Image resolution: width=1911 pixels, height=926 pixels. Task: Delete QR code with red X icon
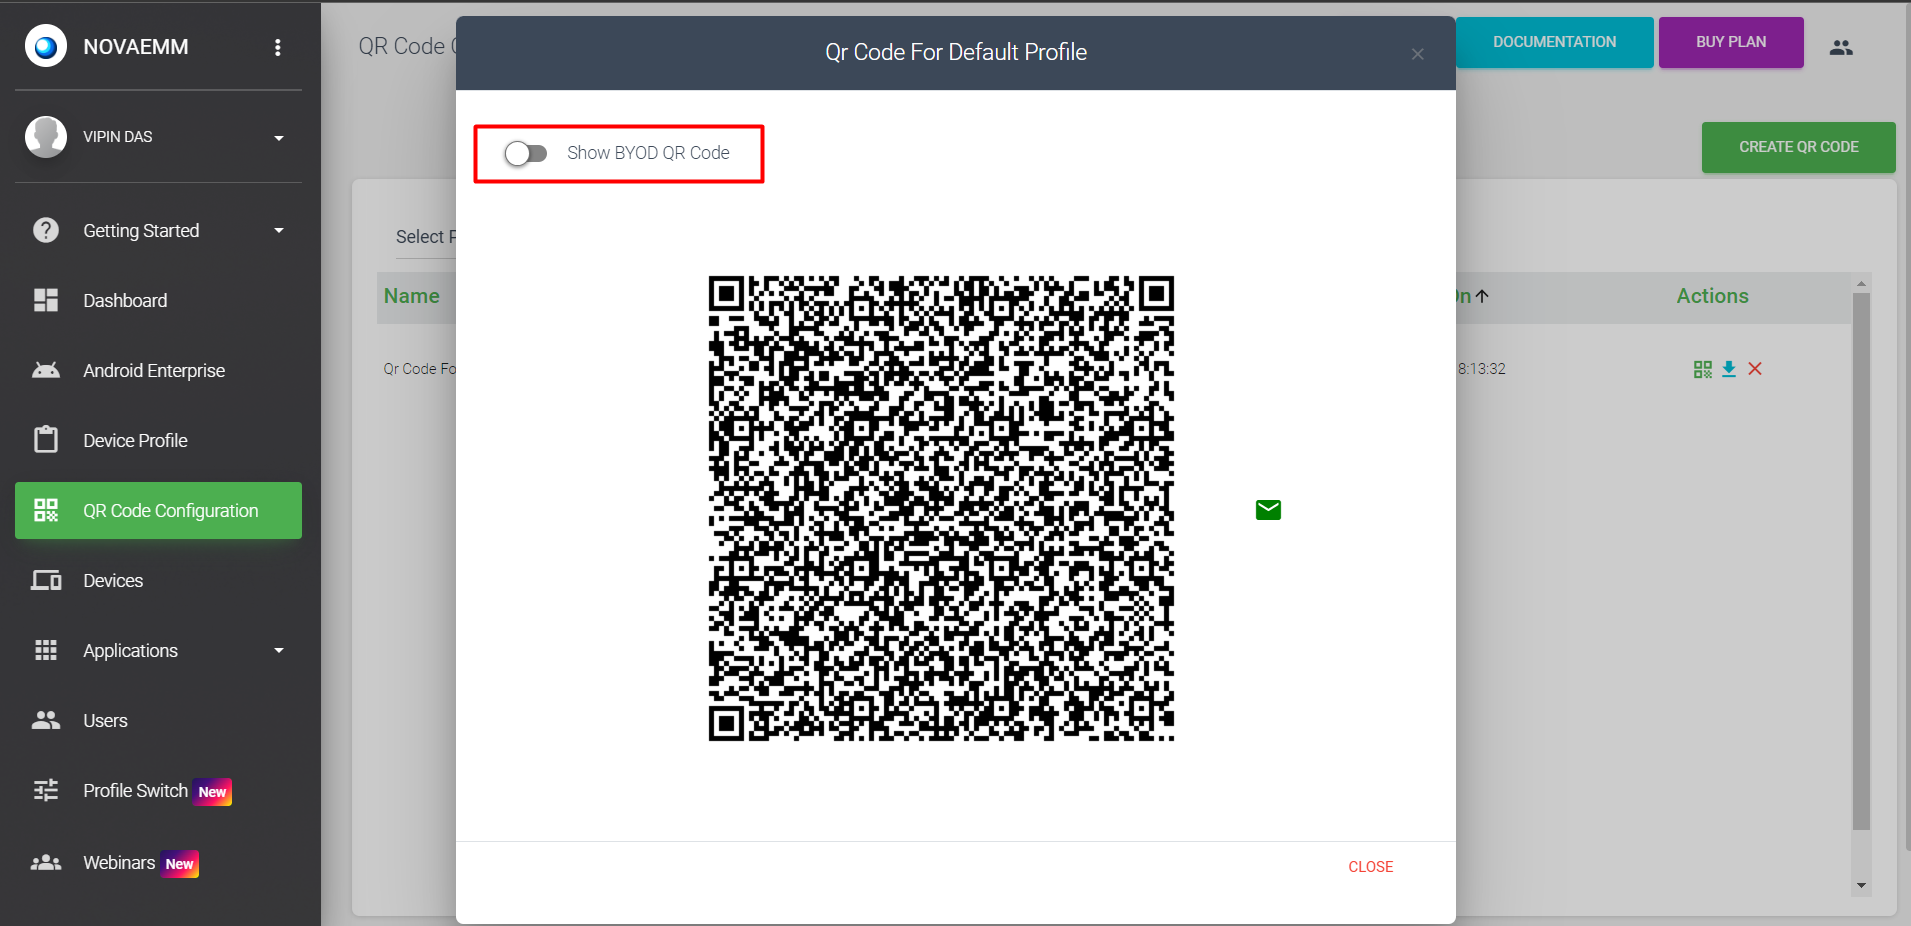tap(1755, 369)
